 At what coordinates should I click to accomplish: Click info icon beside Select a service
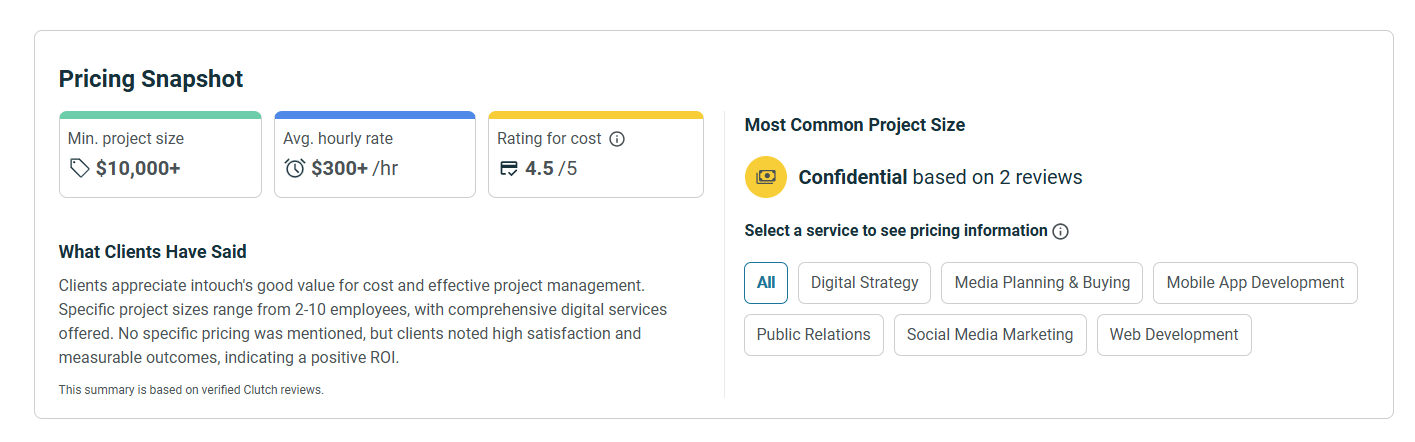(1061, 231)
